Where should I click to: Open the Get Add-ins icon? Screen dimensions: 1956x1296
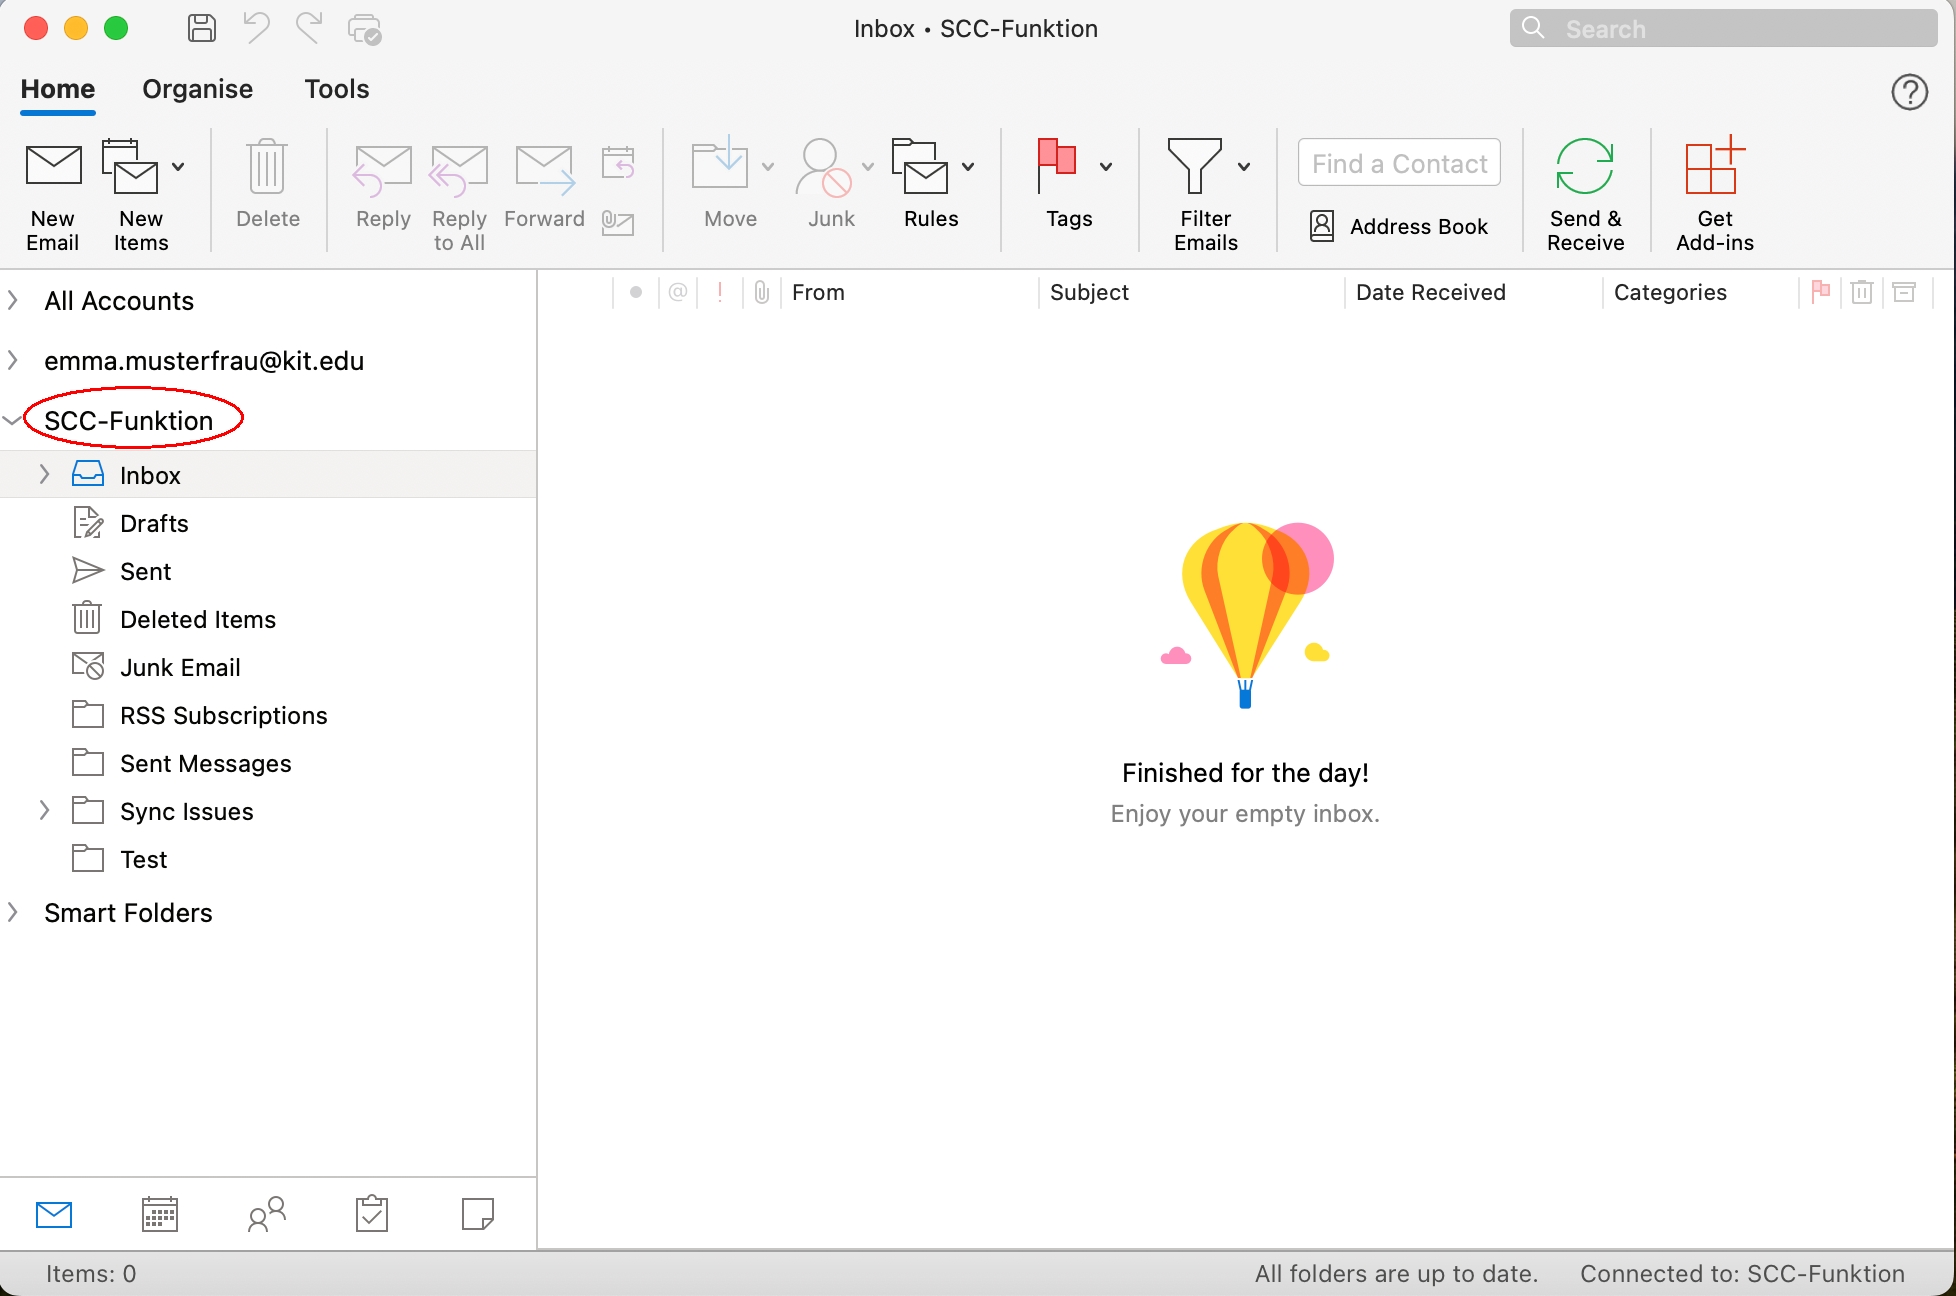pos(1714,166)
